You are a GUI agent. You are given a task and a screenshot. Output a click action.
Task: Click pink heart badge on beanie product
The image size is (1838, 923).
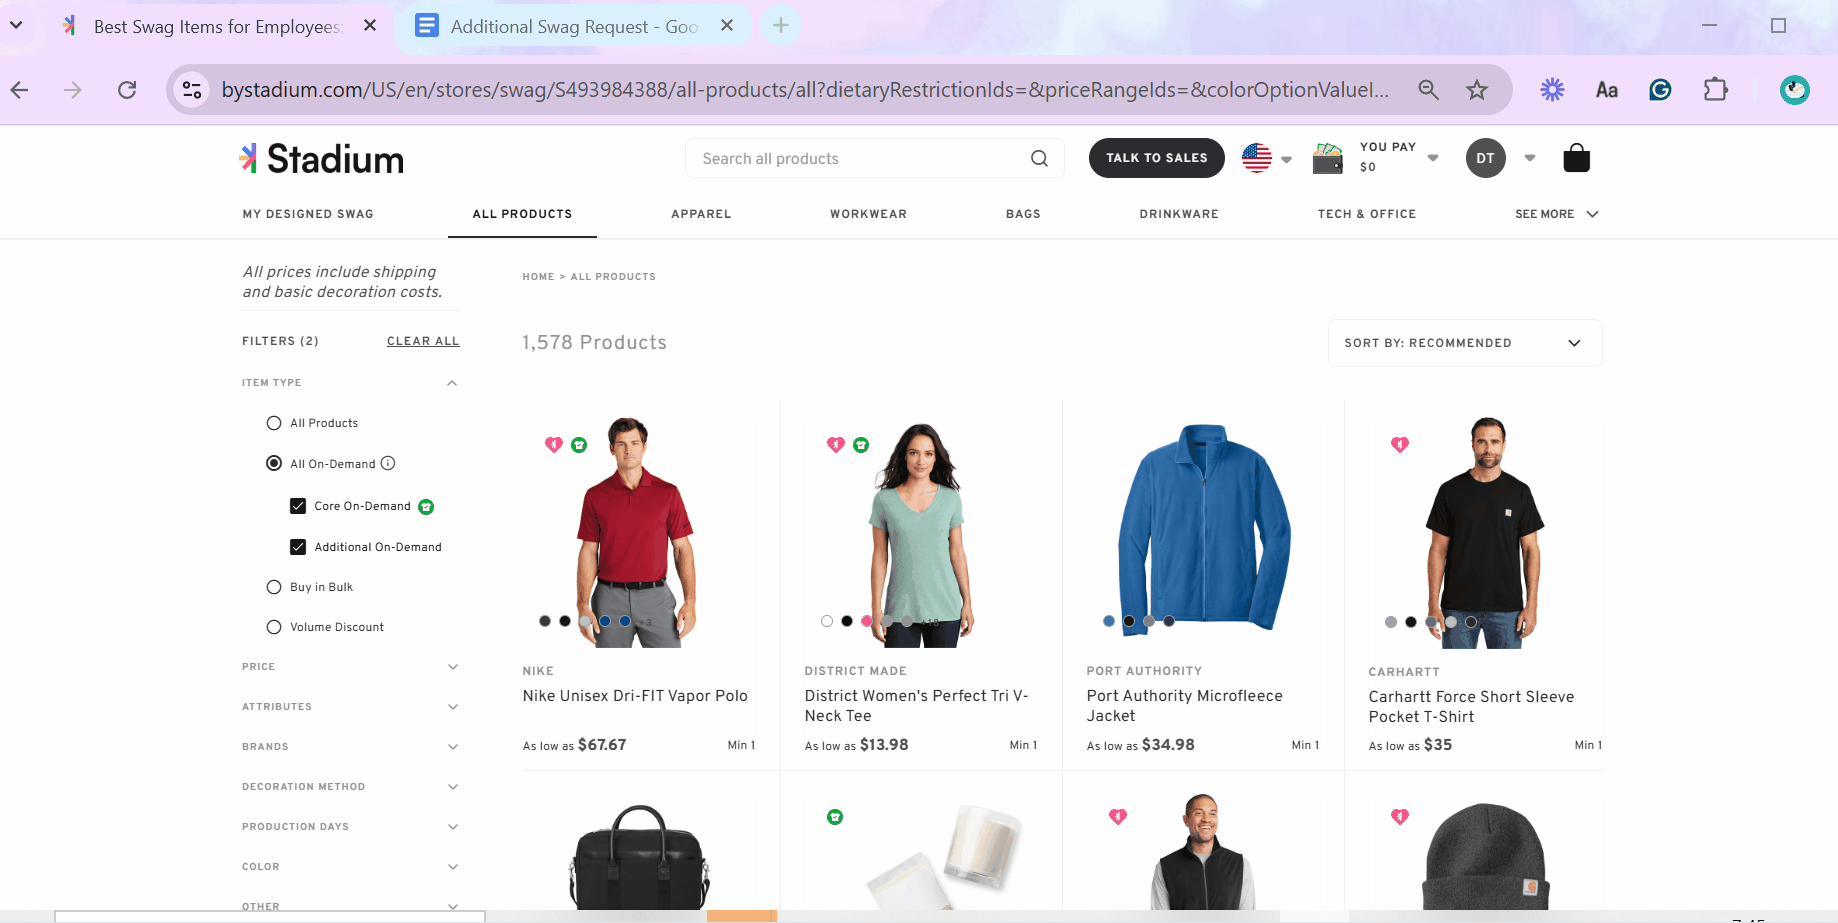pyautogui.click(x=1400, y=816)
